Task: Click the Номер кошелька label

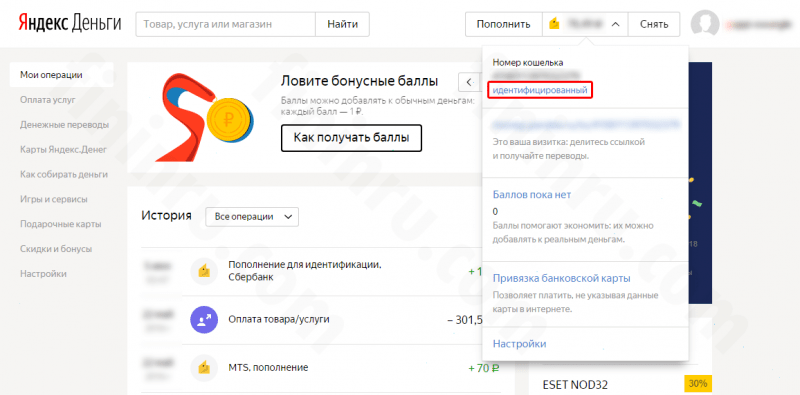Action: click(528, 63)
